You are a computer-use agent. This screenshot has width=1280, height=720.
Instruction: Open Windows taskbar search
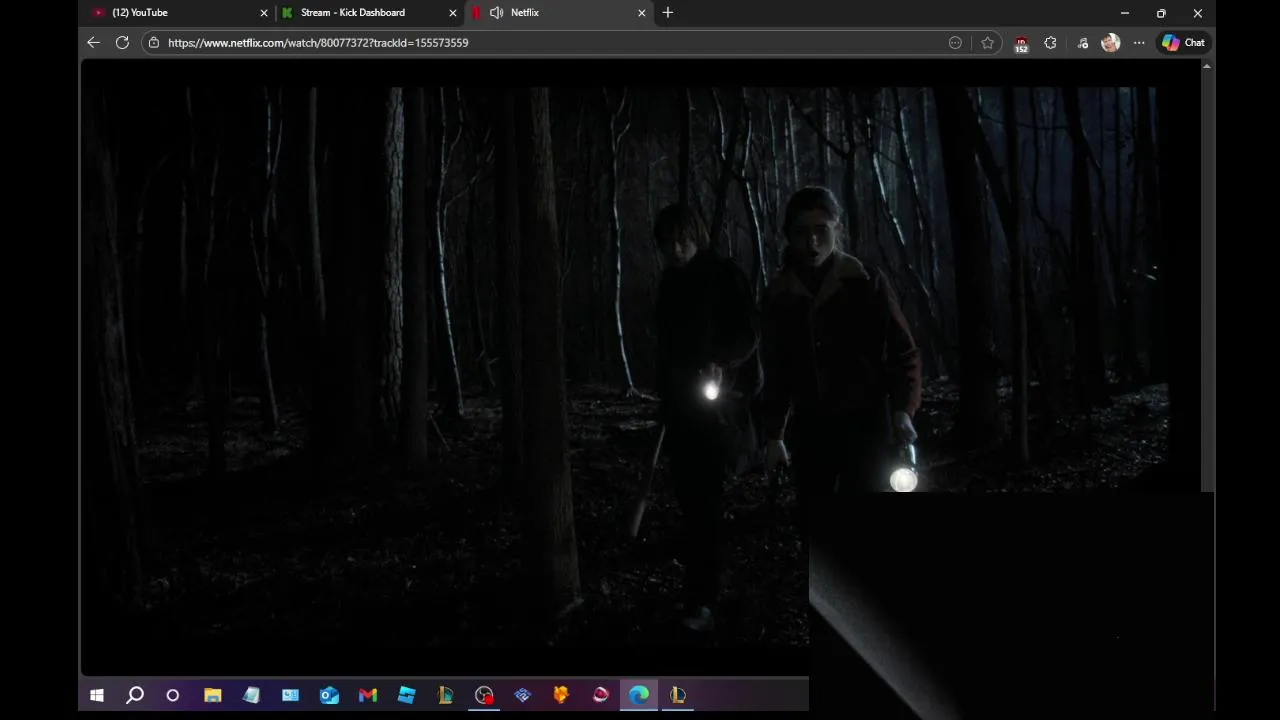coord(135,695)
